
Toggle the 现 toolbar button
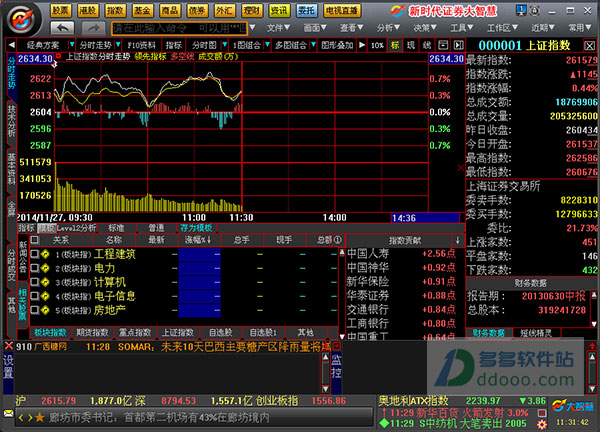(x=411, y=45)
